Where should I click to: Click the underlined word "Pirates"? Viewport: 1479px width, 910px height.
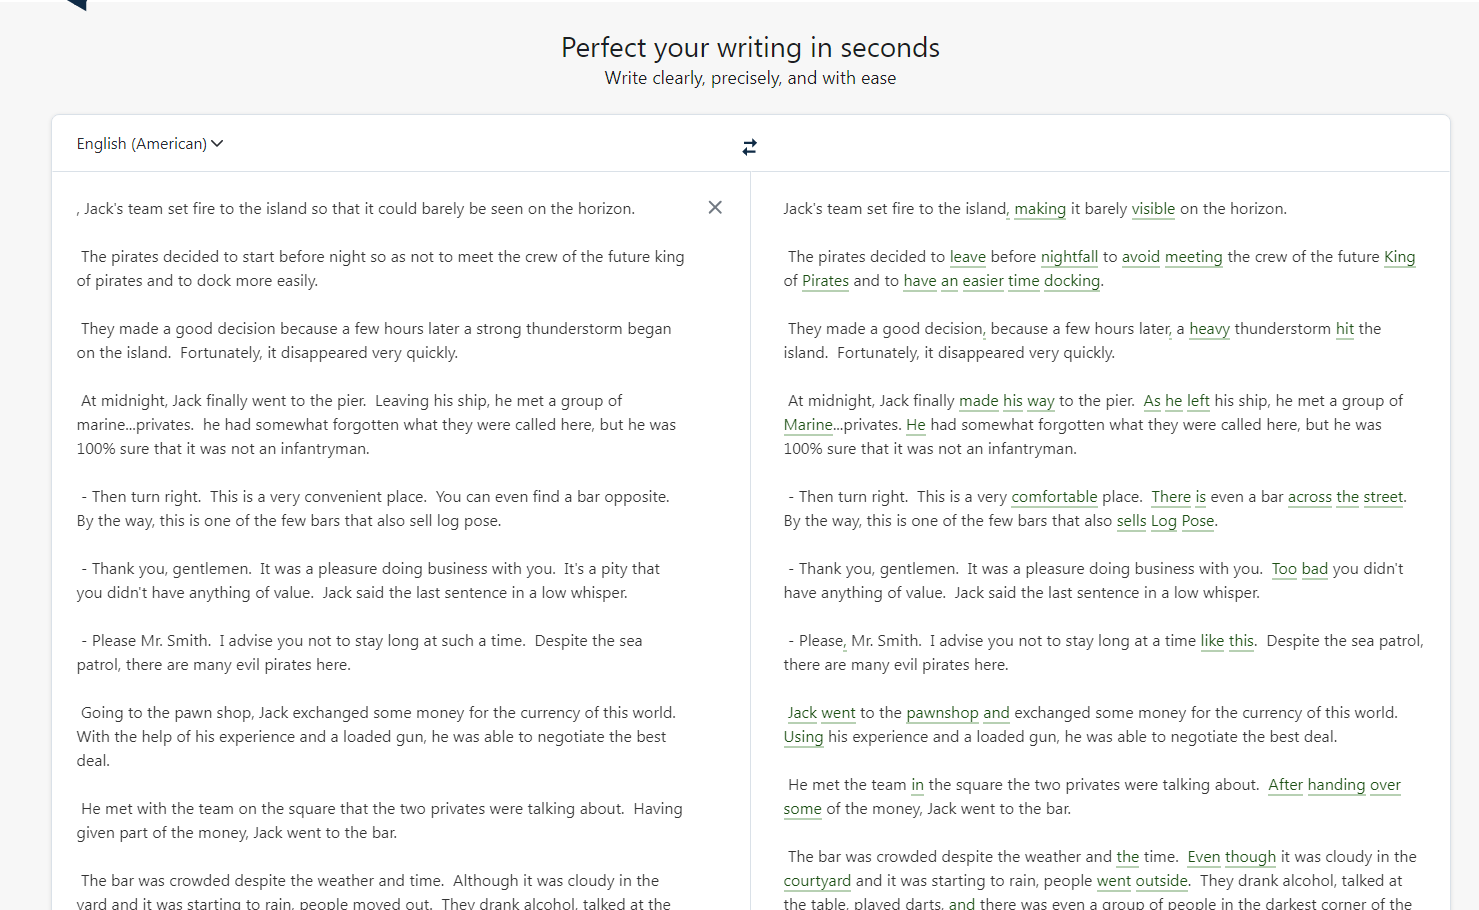(825, 281)
